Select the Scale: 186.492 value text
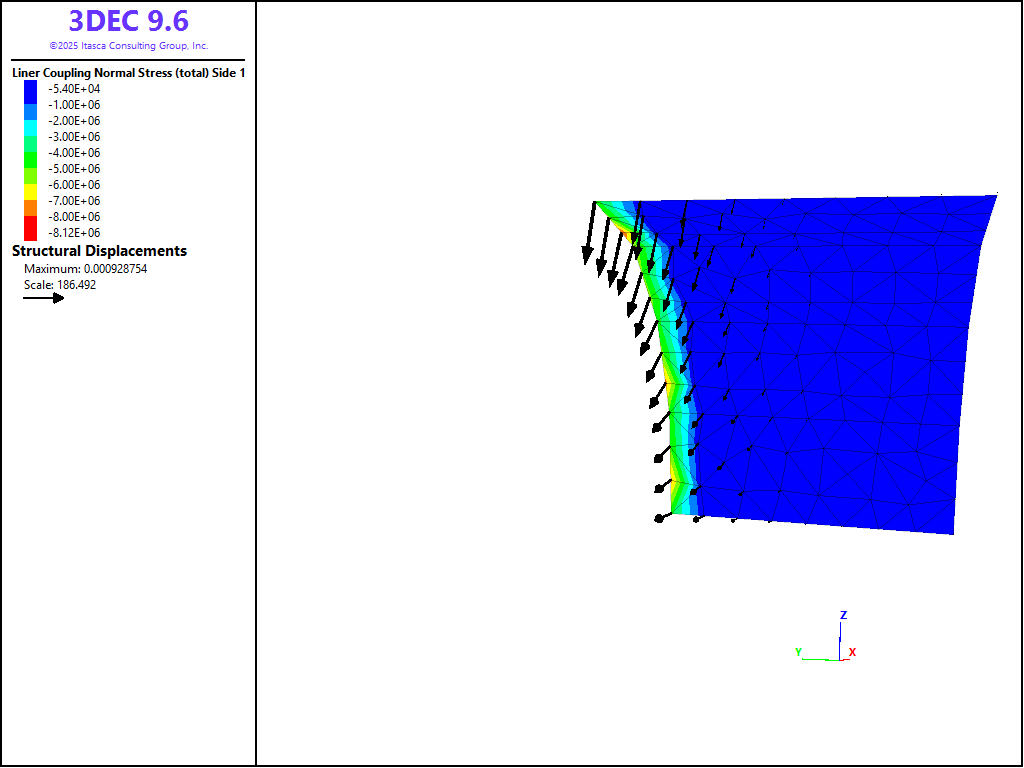 (60, 285)
